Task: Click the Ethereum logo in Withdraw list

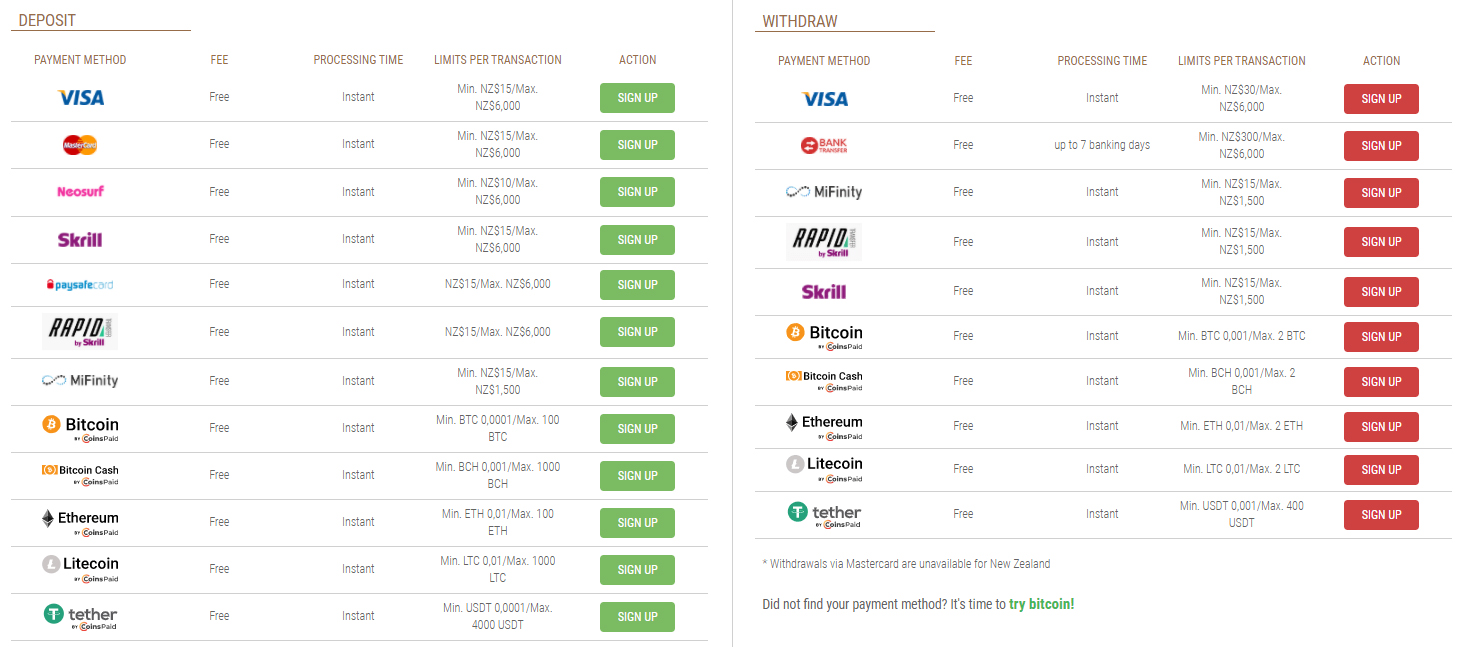Action: (x=824, y=426)
